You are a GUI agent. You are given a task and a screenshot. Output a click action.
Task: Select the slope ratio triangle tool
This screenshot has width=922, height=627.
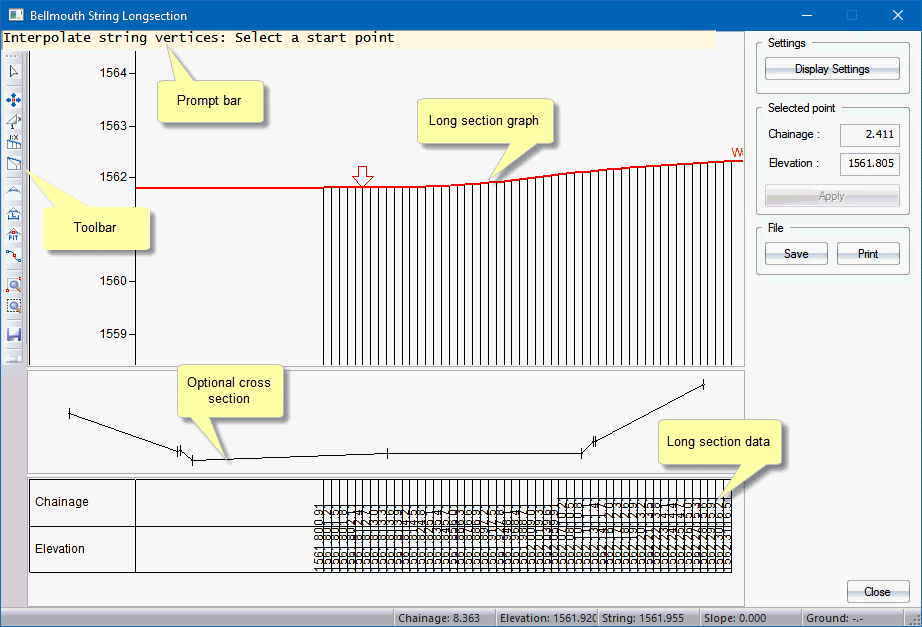pos(14,121)
